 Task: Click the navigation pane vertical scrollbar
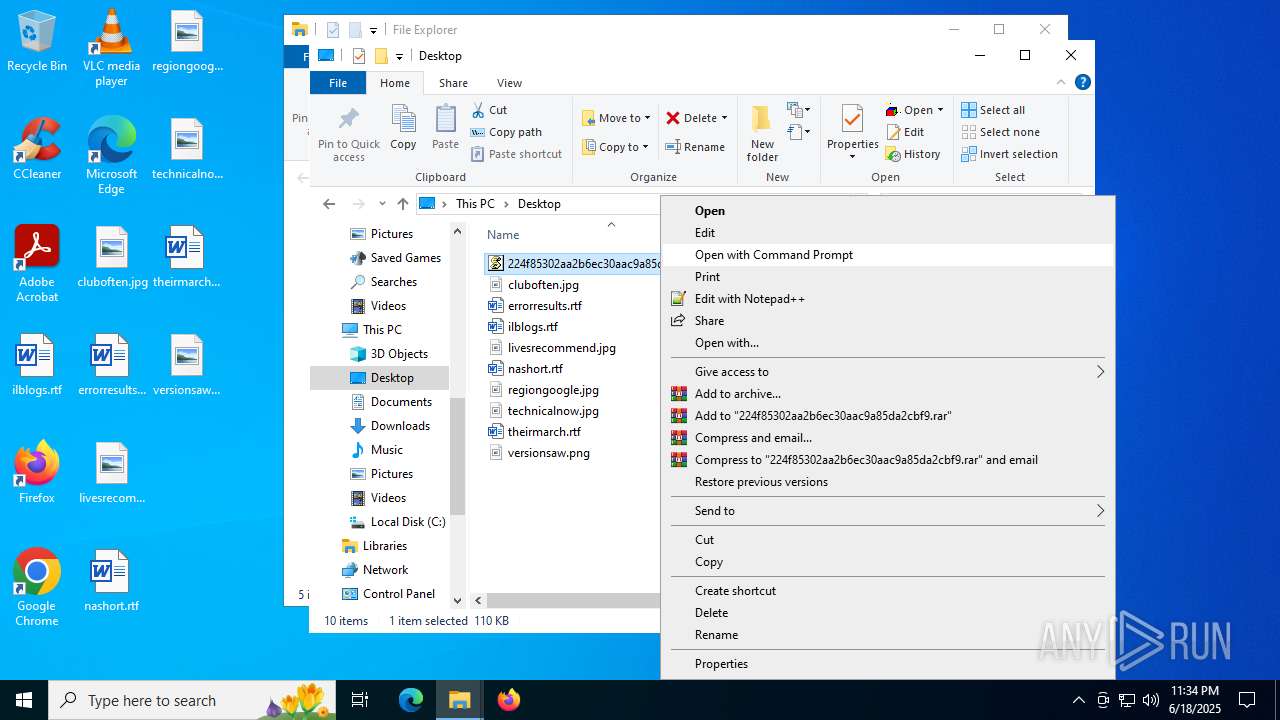(x=458, y=455)
